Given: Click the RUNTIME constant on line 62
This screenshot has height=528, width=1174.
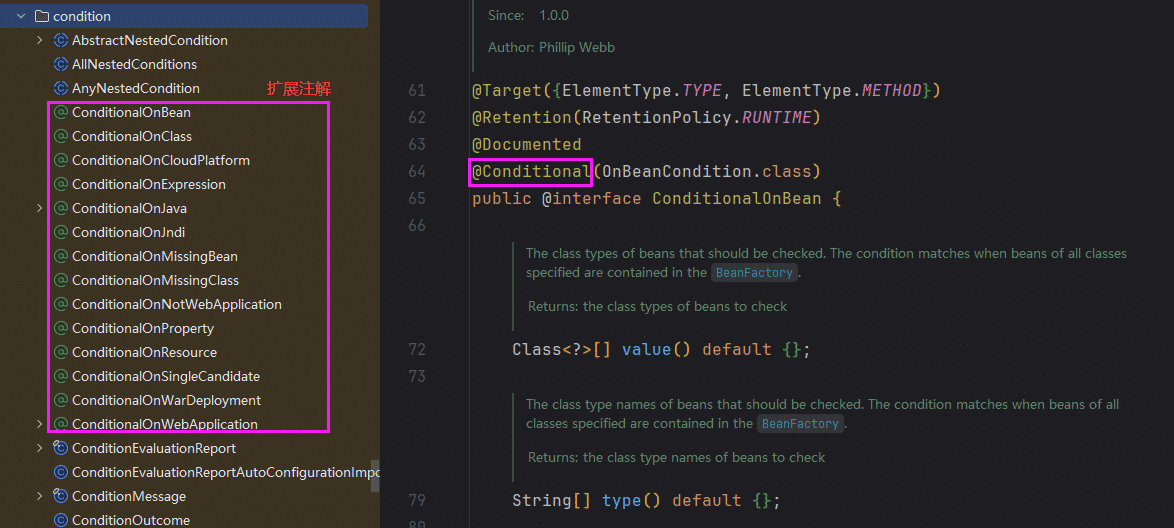Looking at the screenshot, I should pyautogui.click(x=776, y=118).
